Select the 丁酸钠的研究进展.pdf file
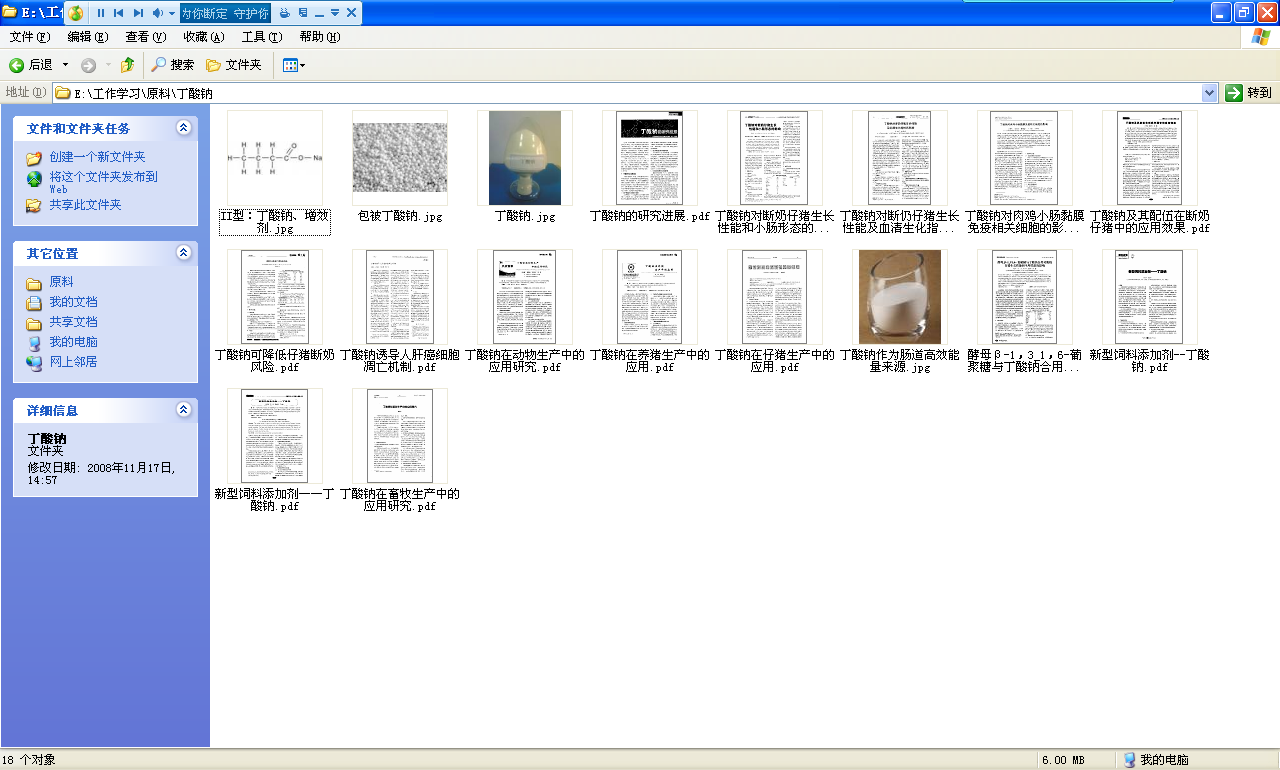This screenshot has height=770, width=1280. click(x=649, y=157)
